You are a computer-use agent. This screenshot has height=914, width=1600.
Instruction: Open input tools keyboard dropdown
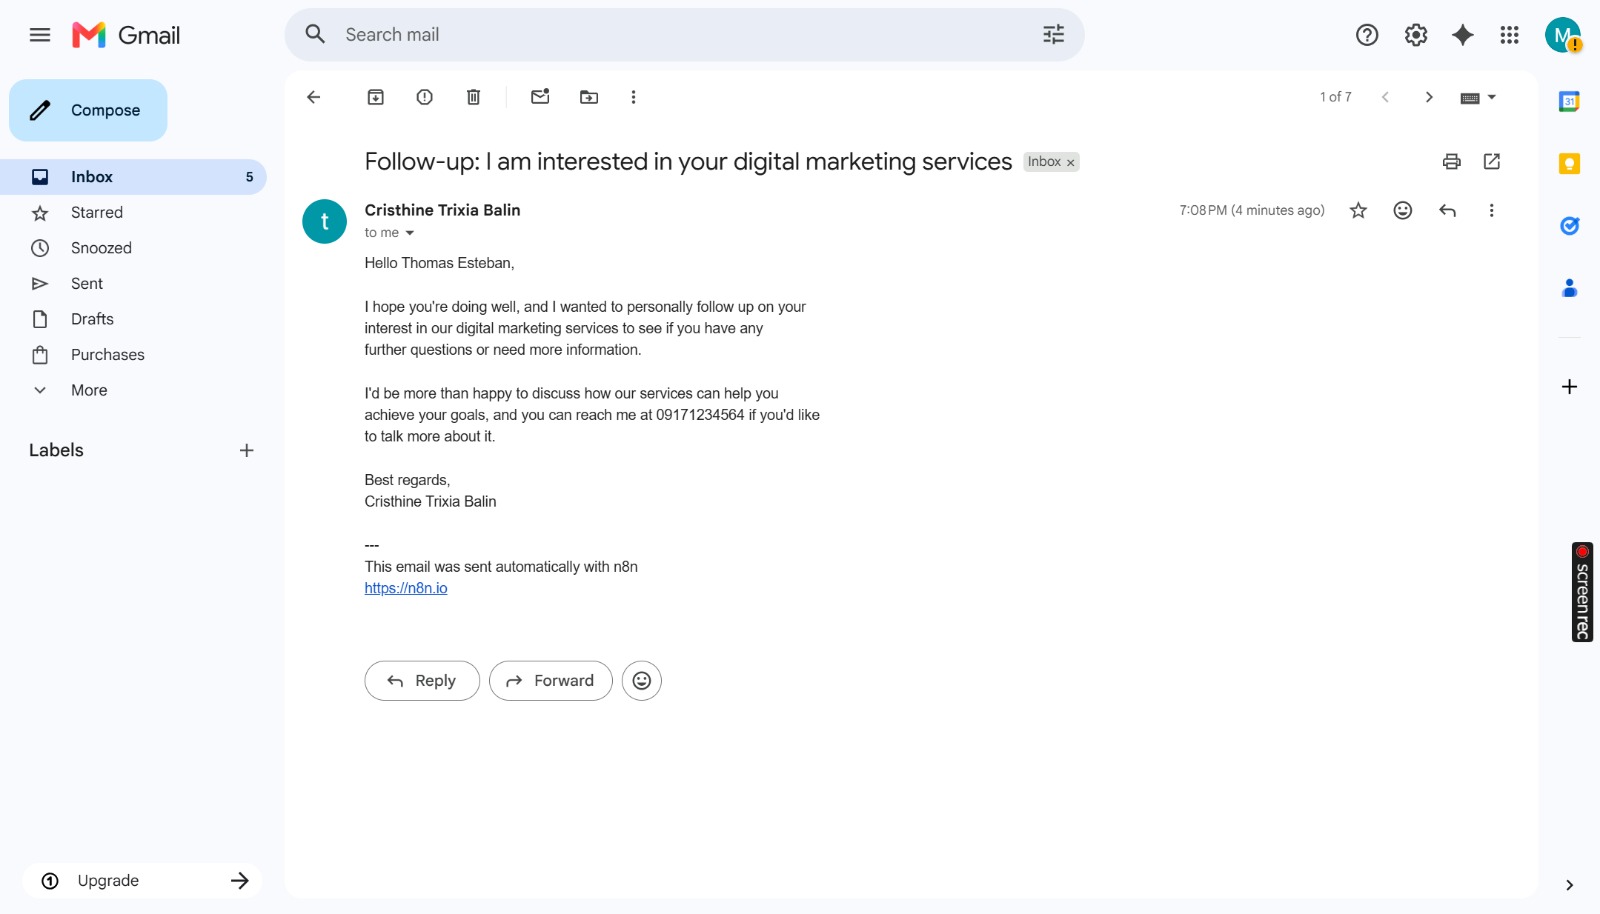[x=1478, y=97]
